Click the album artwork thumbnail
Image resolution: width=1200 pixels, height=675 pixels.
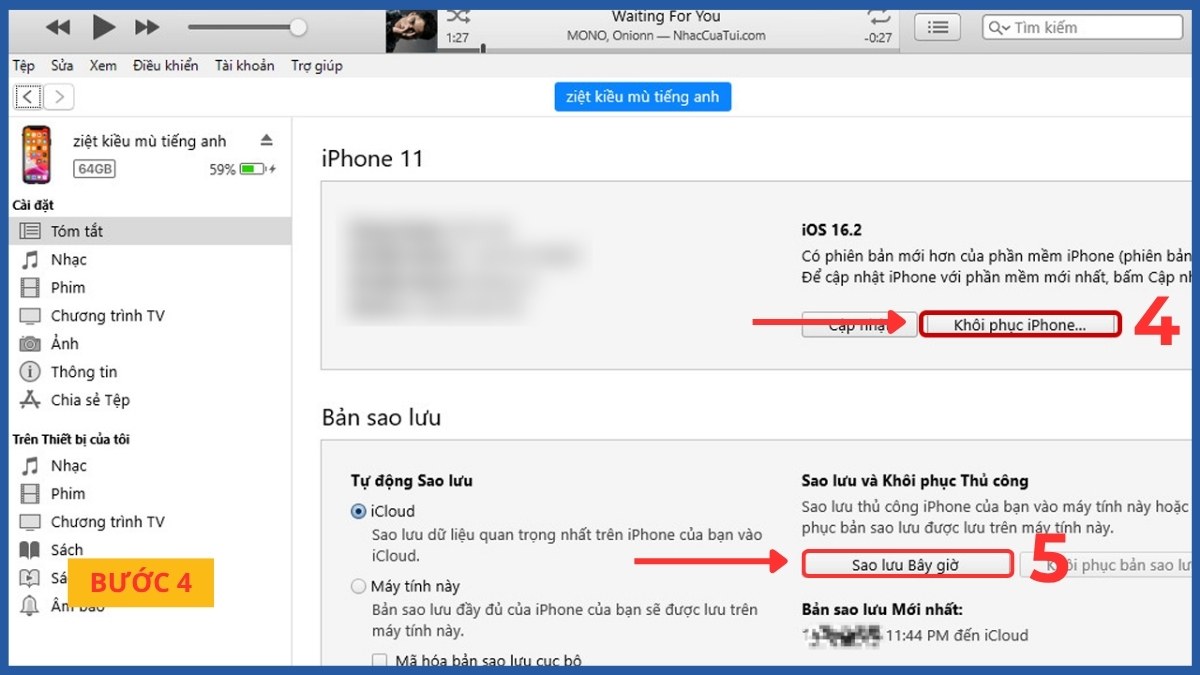[x=411, y=30]
